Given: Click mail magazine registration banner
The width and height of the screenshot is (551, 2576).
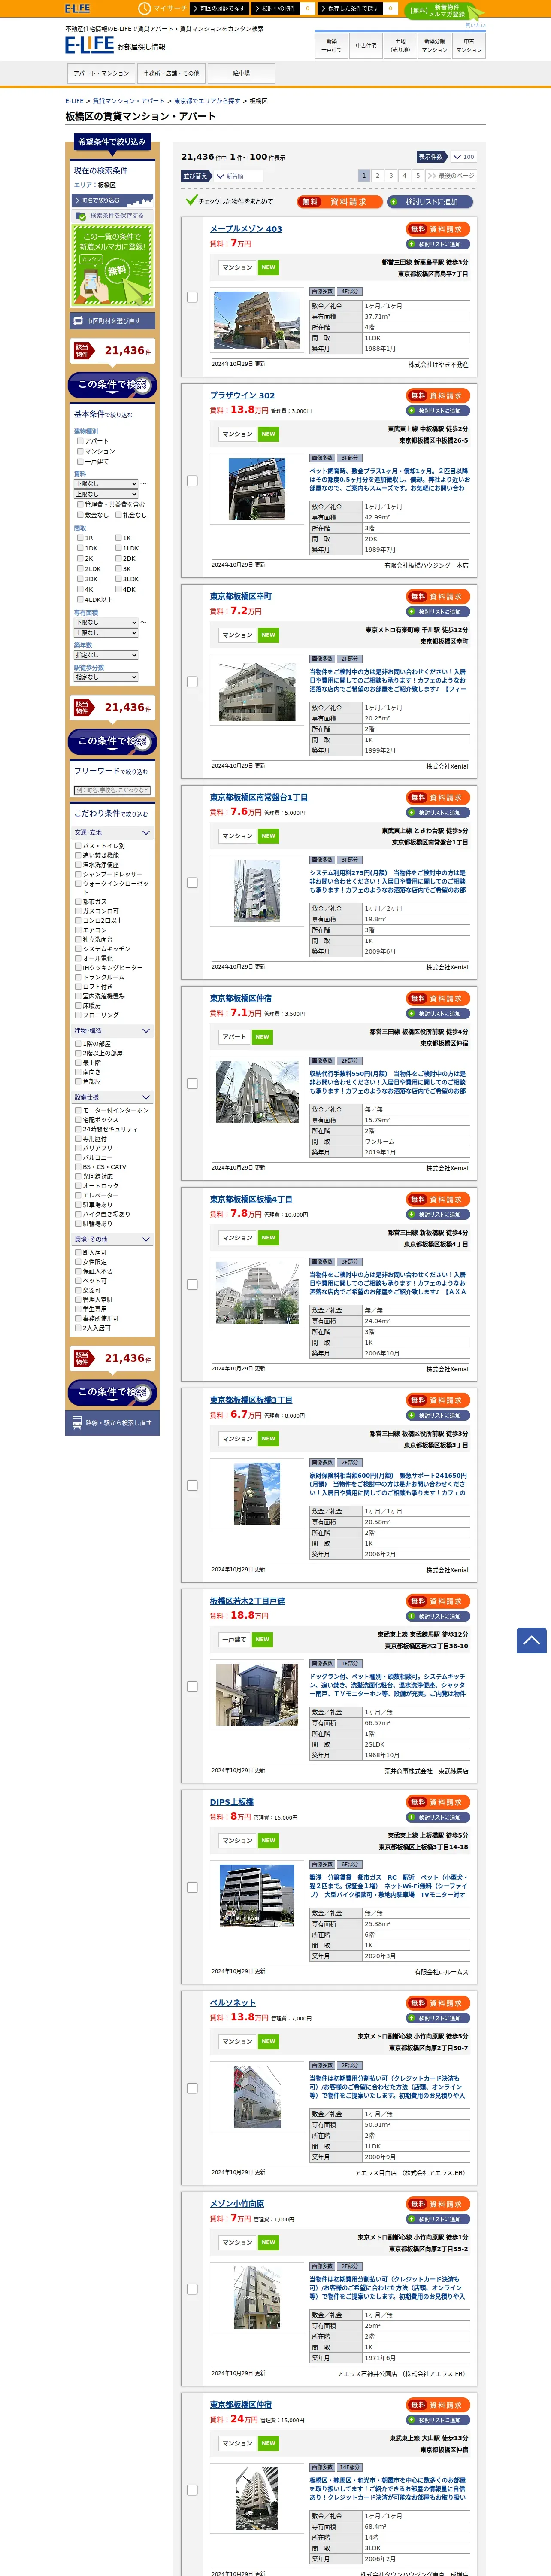Looking at the screenshot, I should 112,264.
